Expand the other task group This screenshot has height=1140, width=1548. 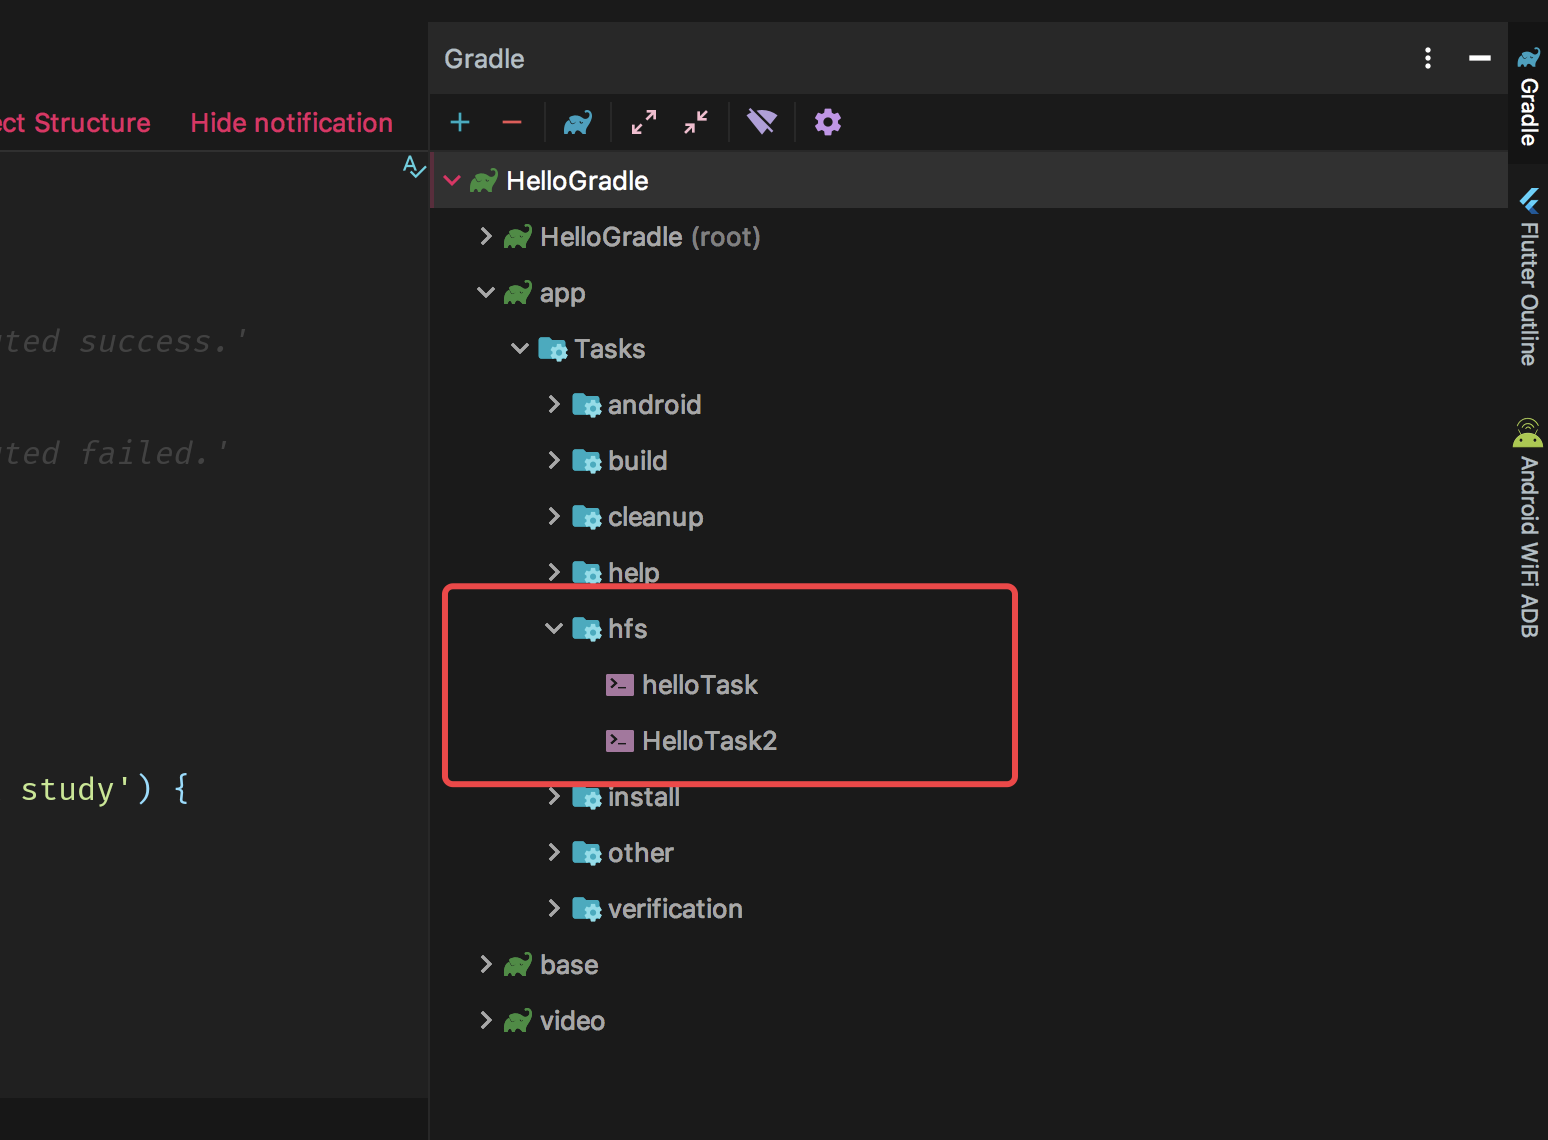(554, 853)
